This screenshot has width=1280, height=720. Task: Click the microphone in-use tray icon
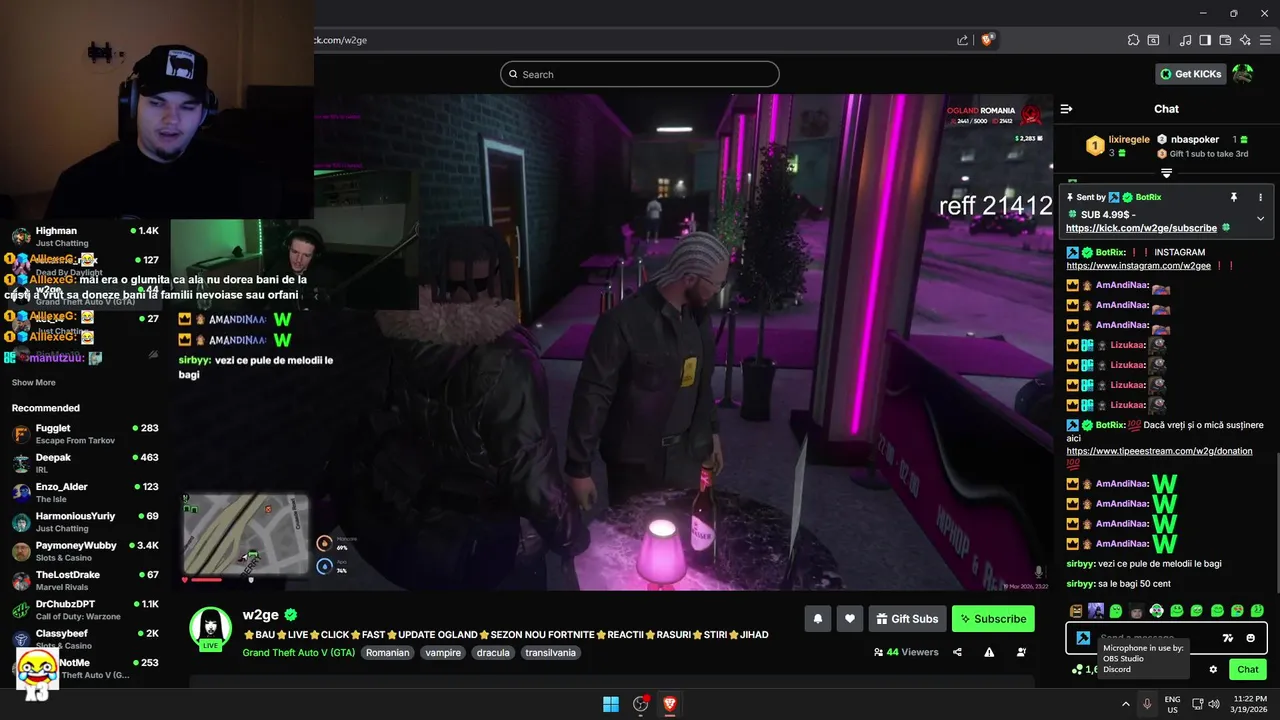click(x=1147, y=704)
